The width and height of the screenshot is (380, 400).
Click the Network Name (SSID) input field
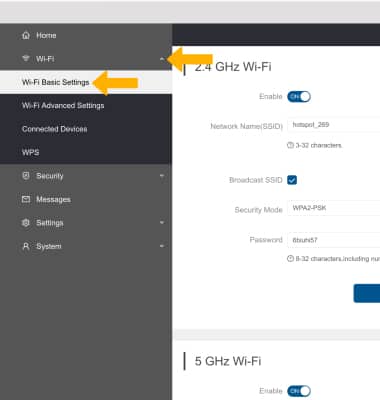334,125
